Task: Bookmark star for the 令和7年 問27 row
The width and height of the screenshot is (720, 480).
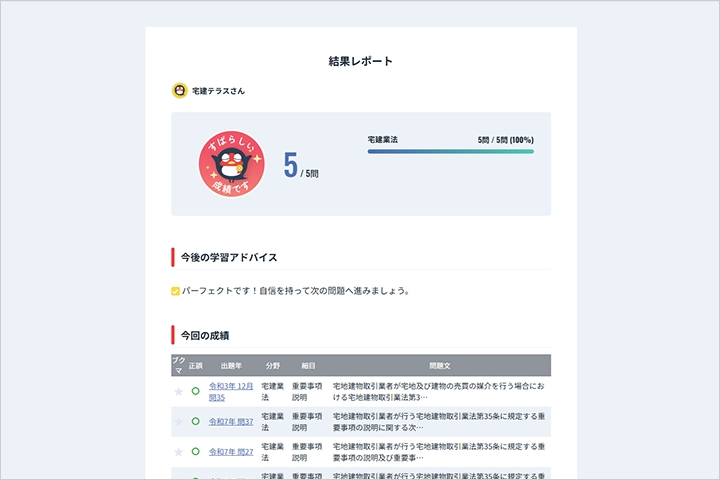Action: (179, 452)
